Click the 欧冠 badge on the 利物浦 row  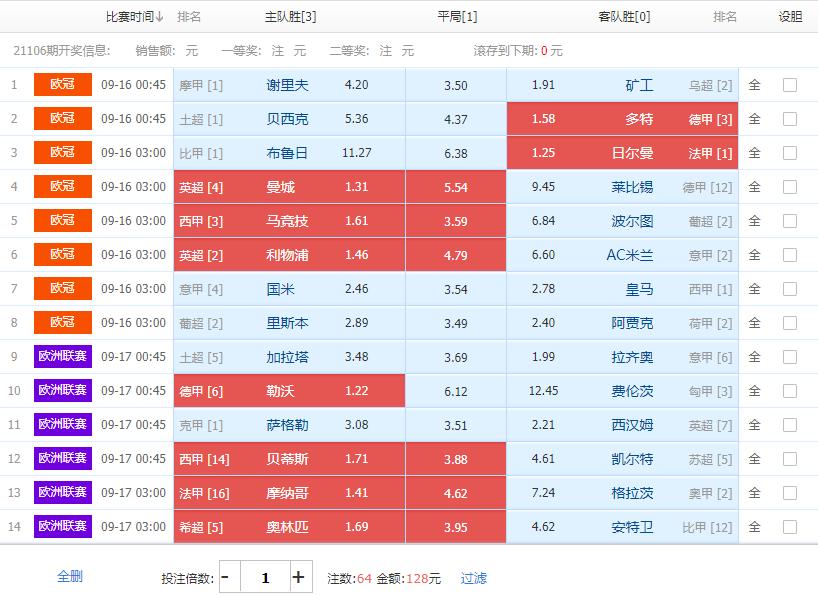pos(62,254)
